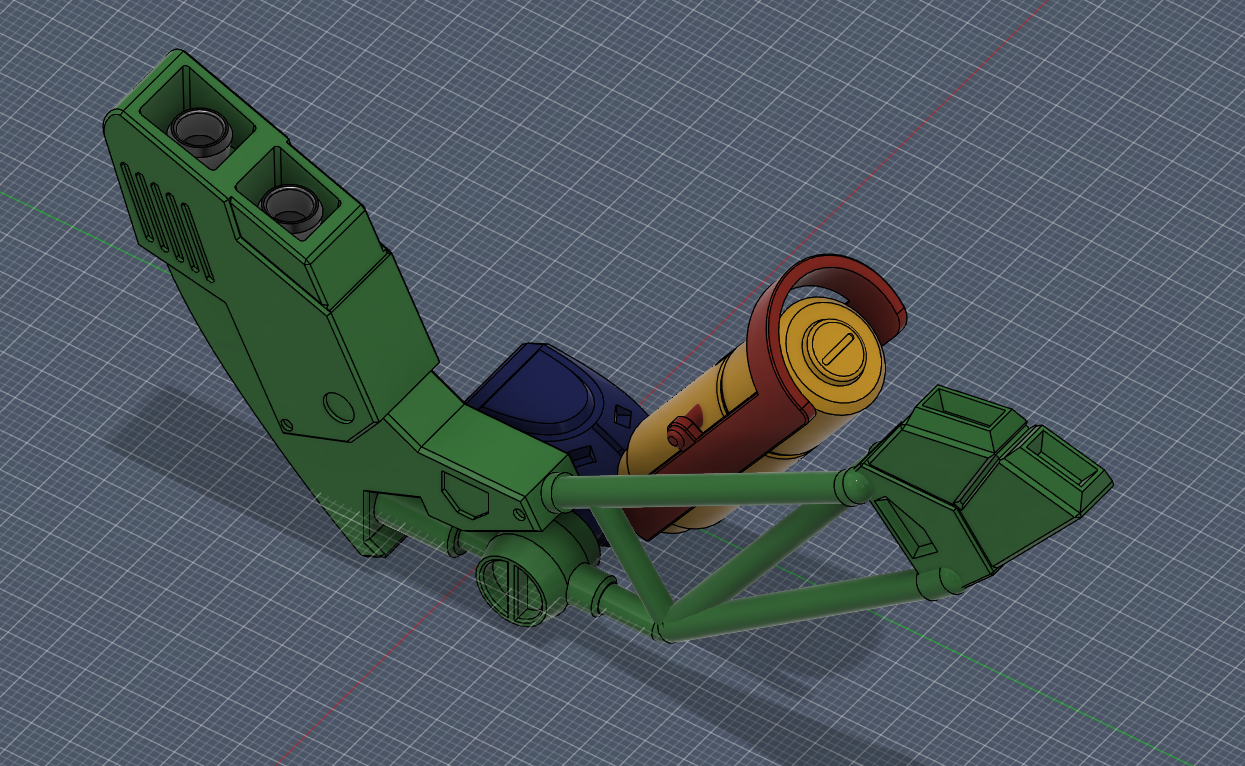Select the left recess on right green pod
1245x766 pixels.
tap(962, 410)
